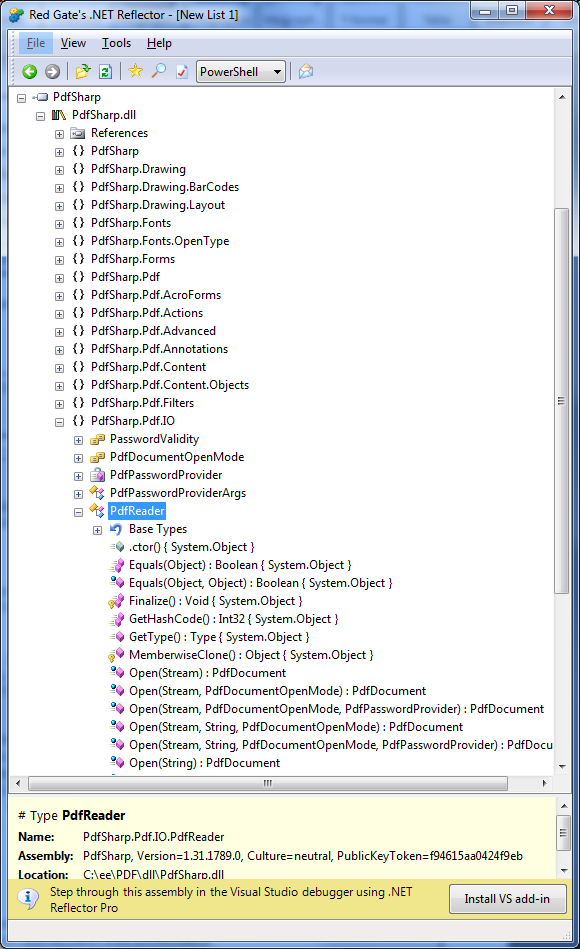
Task: Click the green Back navigation arrow
Action: pyautogui.click(x=30, y=72)
